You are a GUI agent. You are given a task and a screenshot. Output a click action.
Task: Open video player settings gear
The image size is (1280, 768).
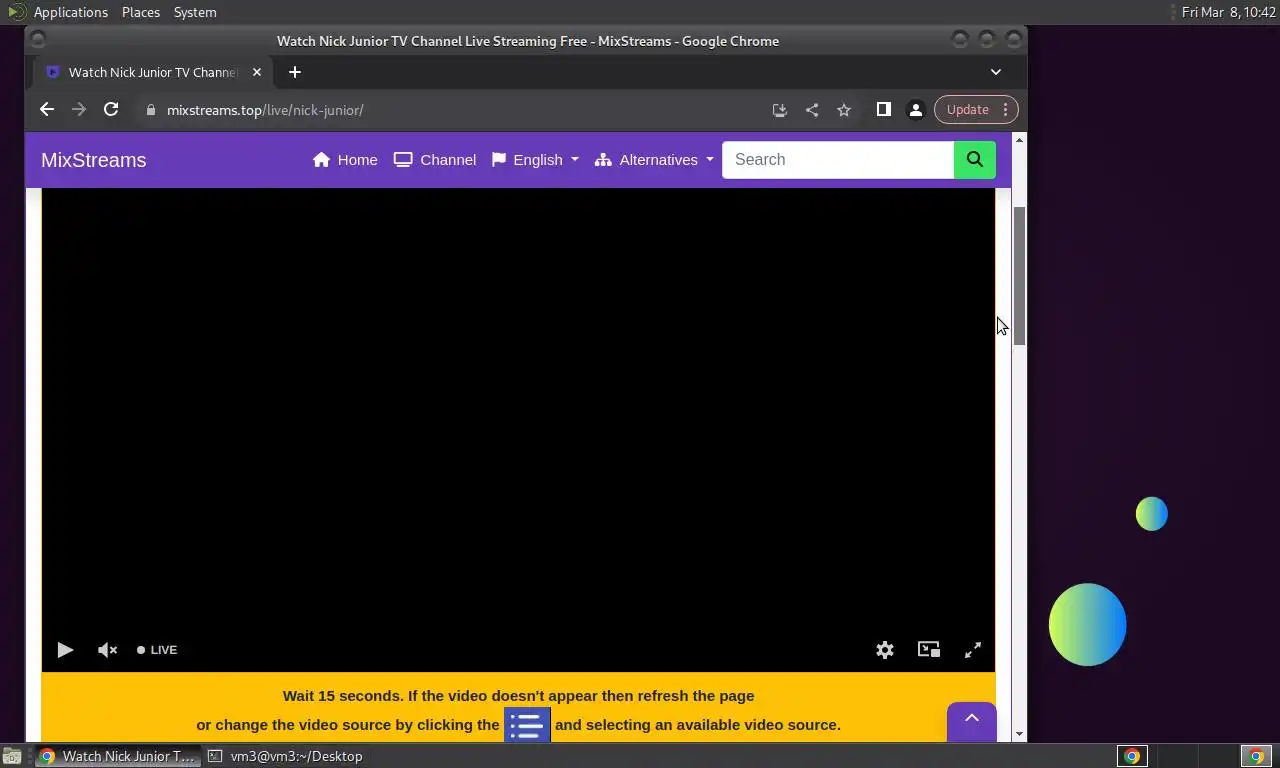click(x=885, y=650)
